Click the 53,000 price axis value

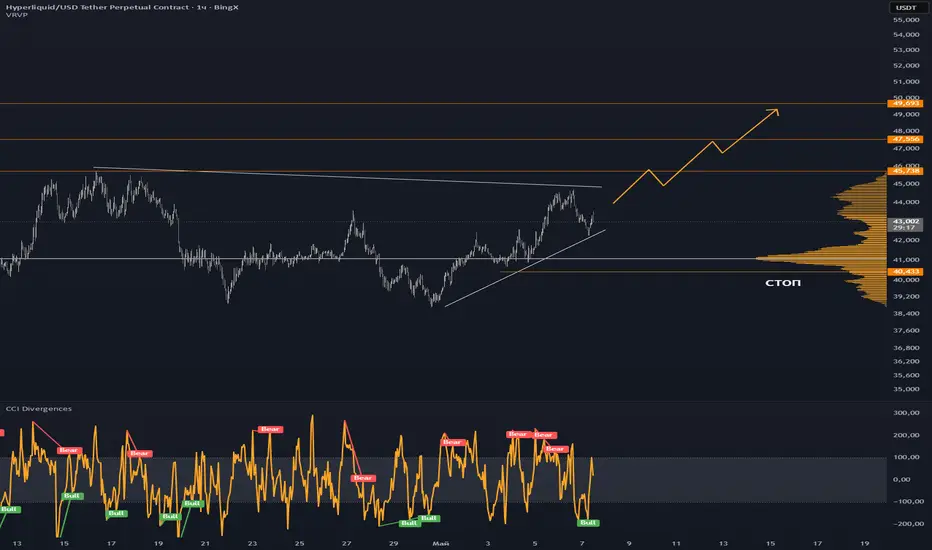point(906,50)
